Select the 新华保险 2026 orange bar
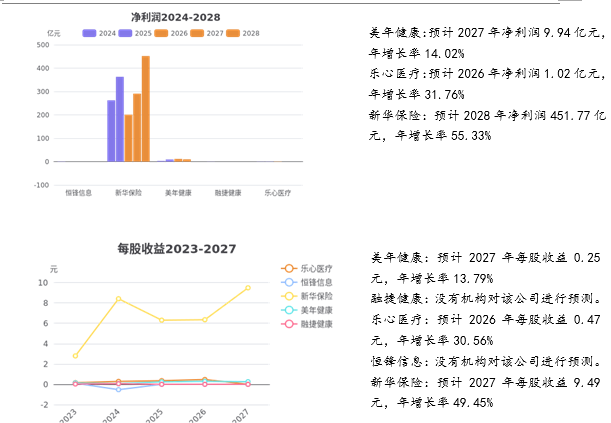Image resolution: width=611 pixels, height=423 pixels. click(x=129, y=138)
